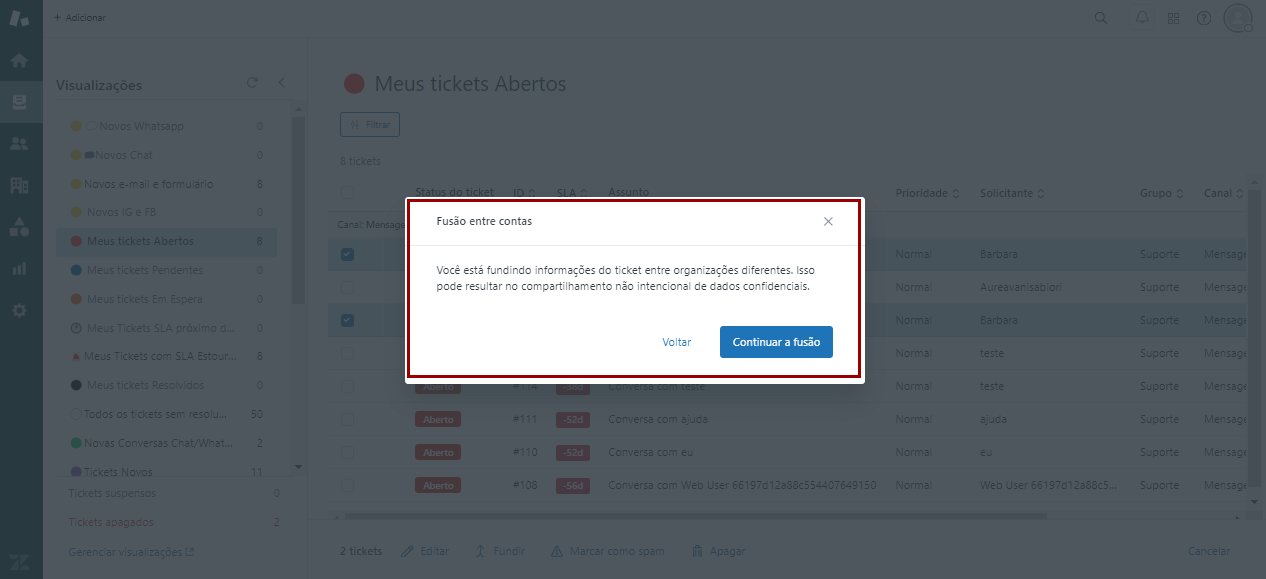Open the notifications bell icon
This screenshot has width=1266, height=579.
pyautogui.click(x=1142, y=18)
